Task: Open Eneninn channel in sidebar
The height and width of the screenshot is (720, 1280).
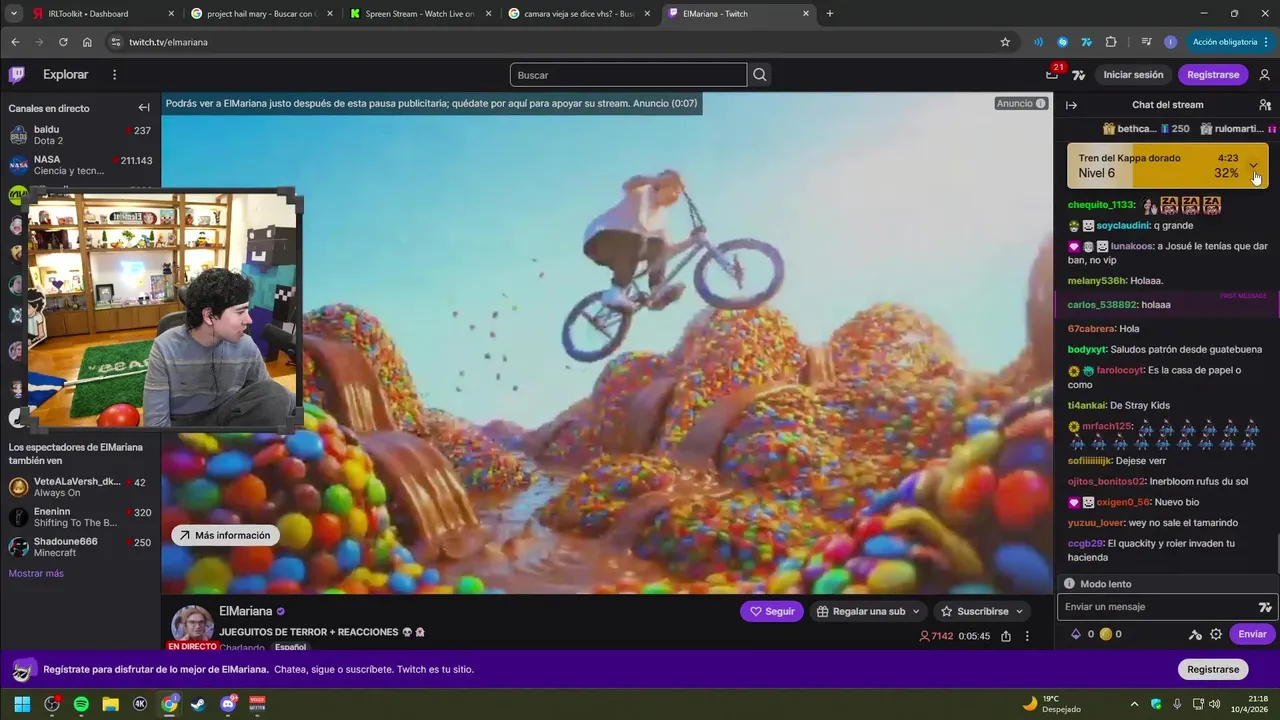Action: (x=81, y=517)
